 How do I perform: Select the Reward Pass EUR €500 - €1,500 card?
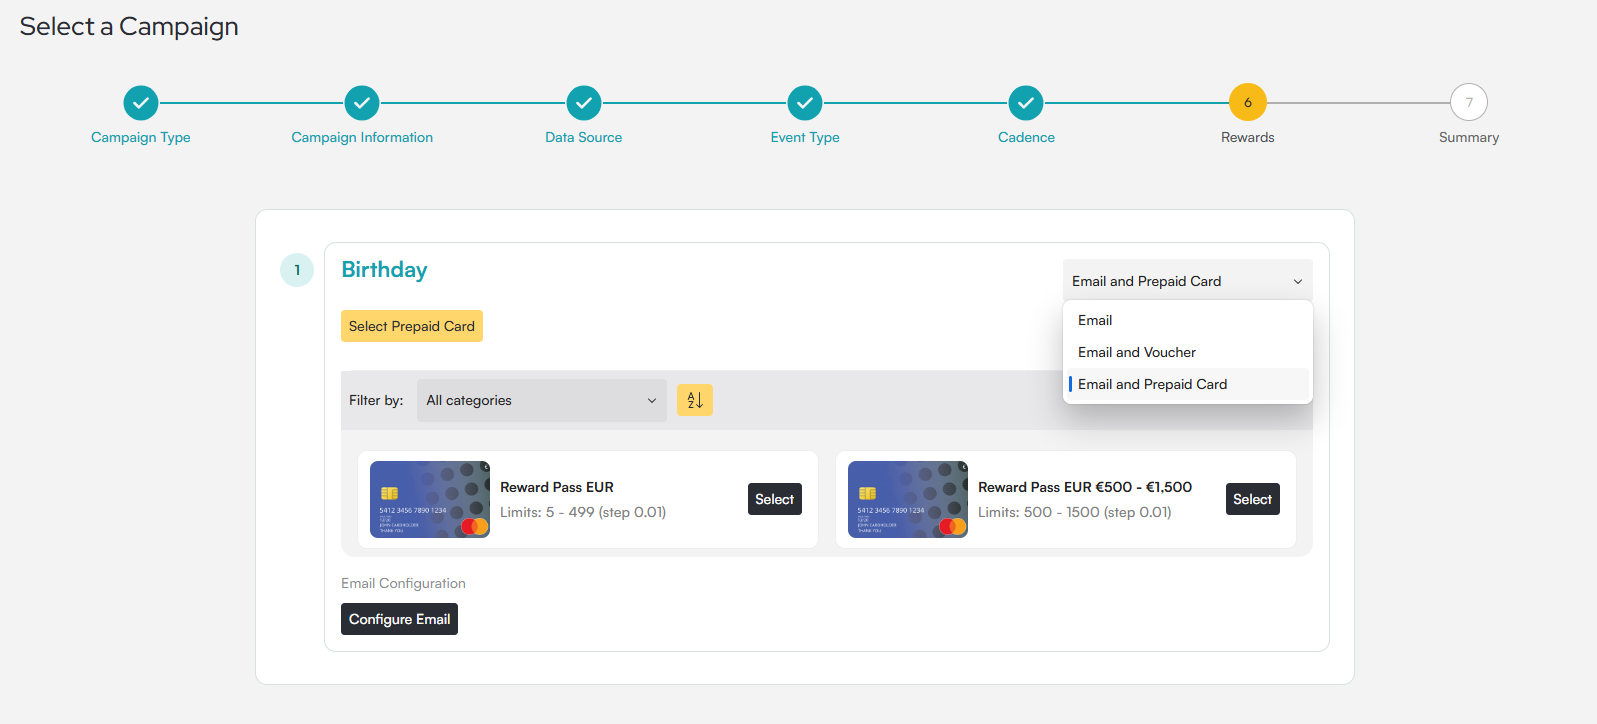click(x=1253, y=499)
